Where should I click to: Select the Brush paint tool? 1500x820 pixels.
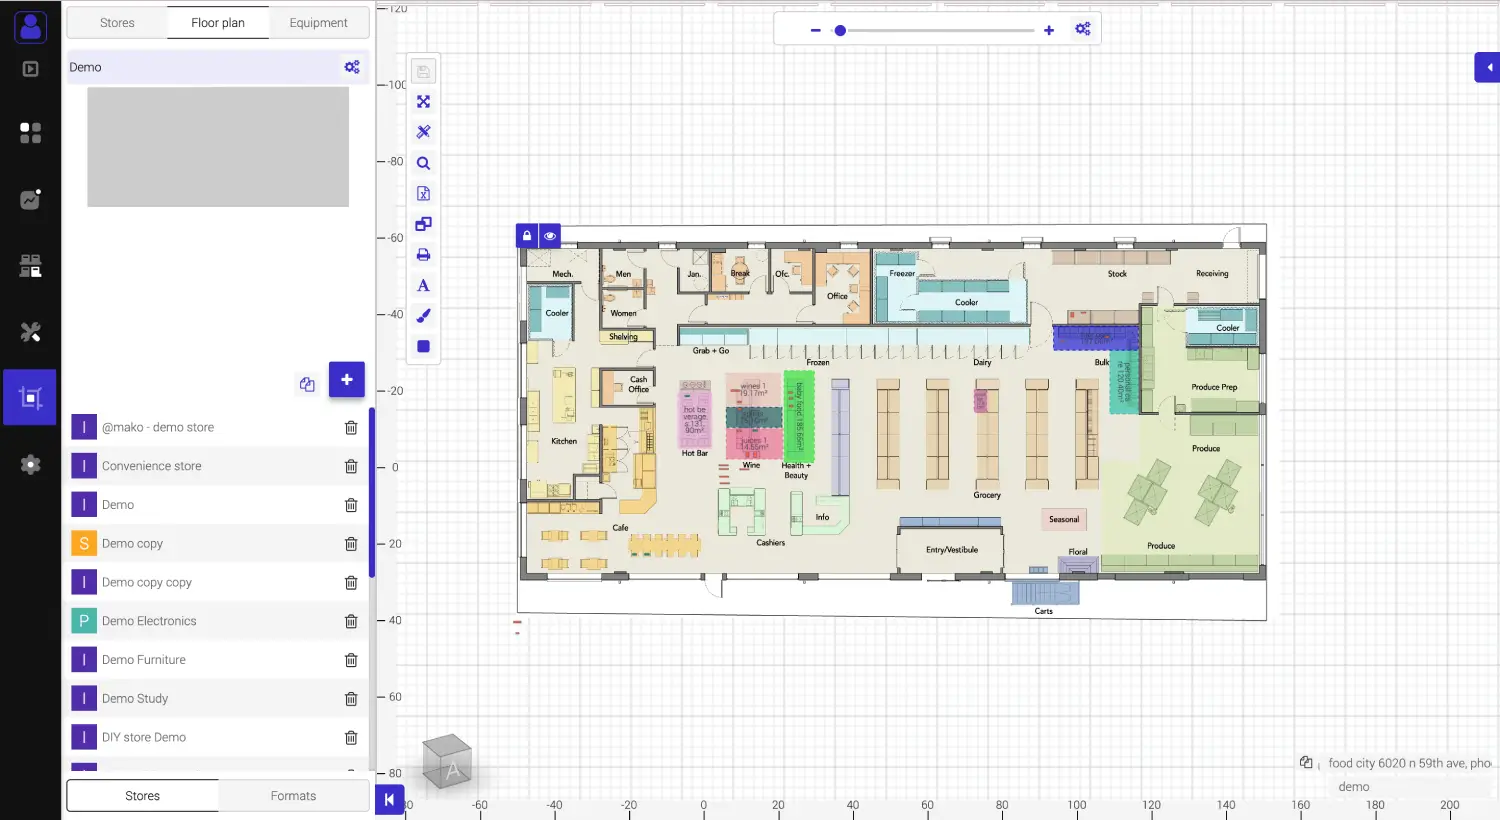click(423, 315)
